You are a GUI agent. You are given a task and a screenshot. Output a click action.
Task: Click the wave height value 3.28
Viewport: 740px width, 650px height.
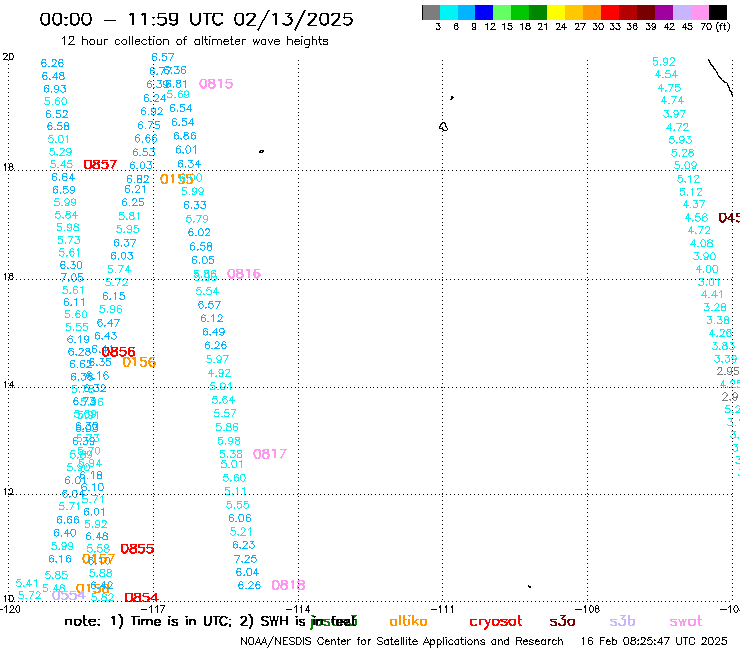pos(715,307)
